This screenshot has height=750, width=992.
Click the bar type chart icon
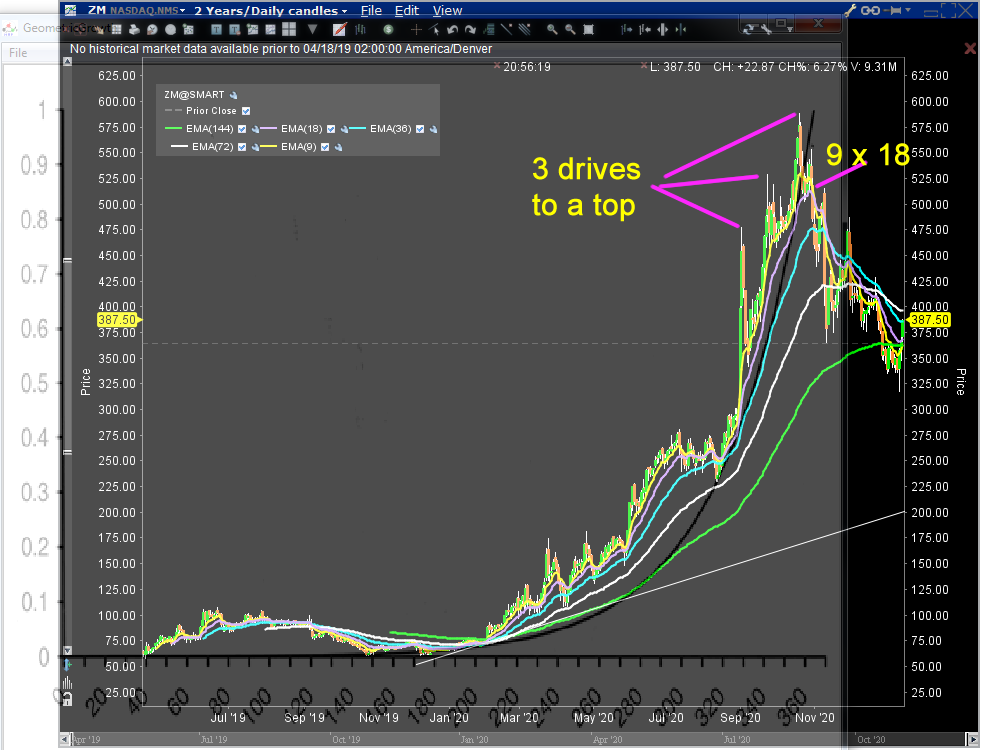pos(361,29)
